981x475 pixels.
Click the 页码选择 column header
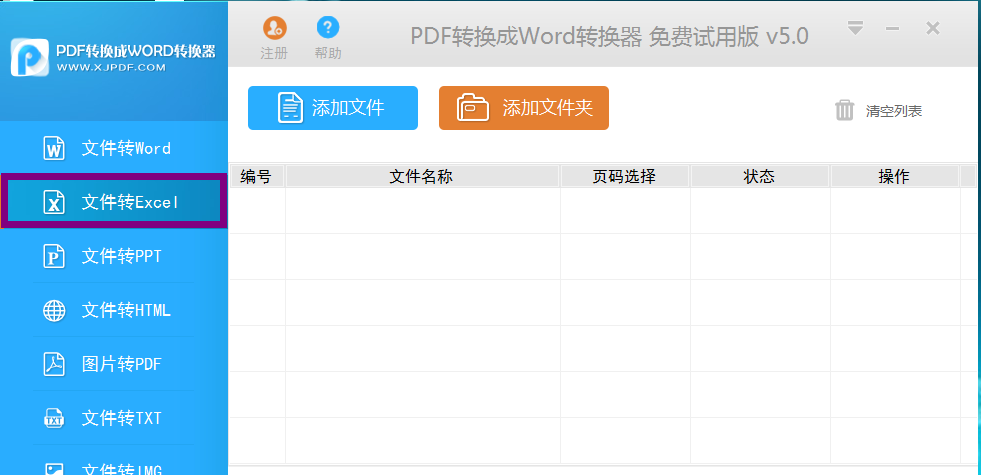click(x=624, y=176)
